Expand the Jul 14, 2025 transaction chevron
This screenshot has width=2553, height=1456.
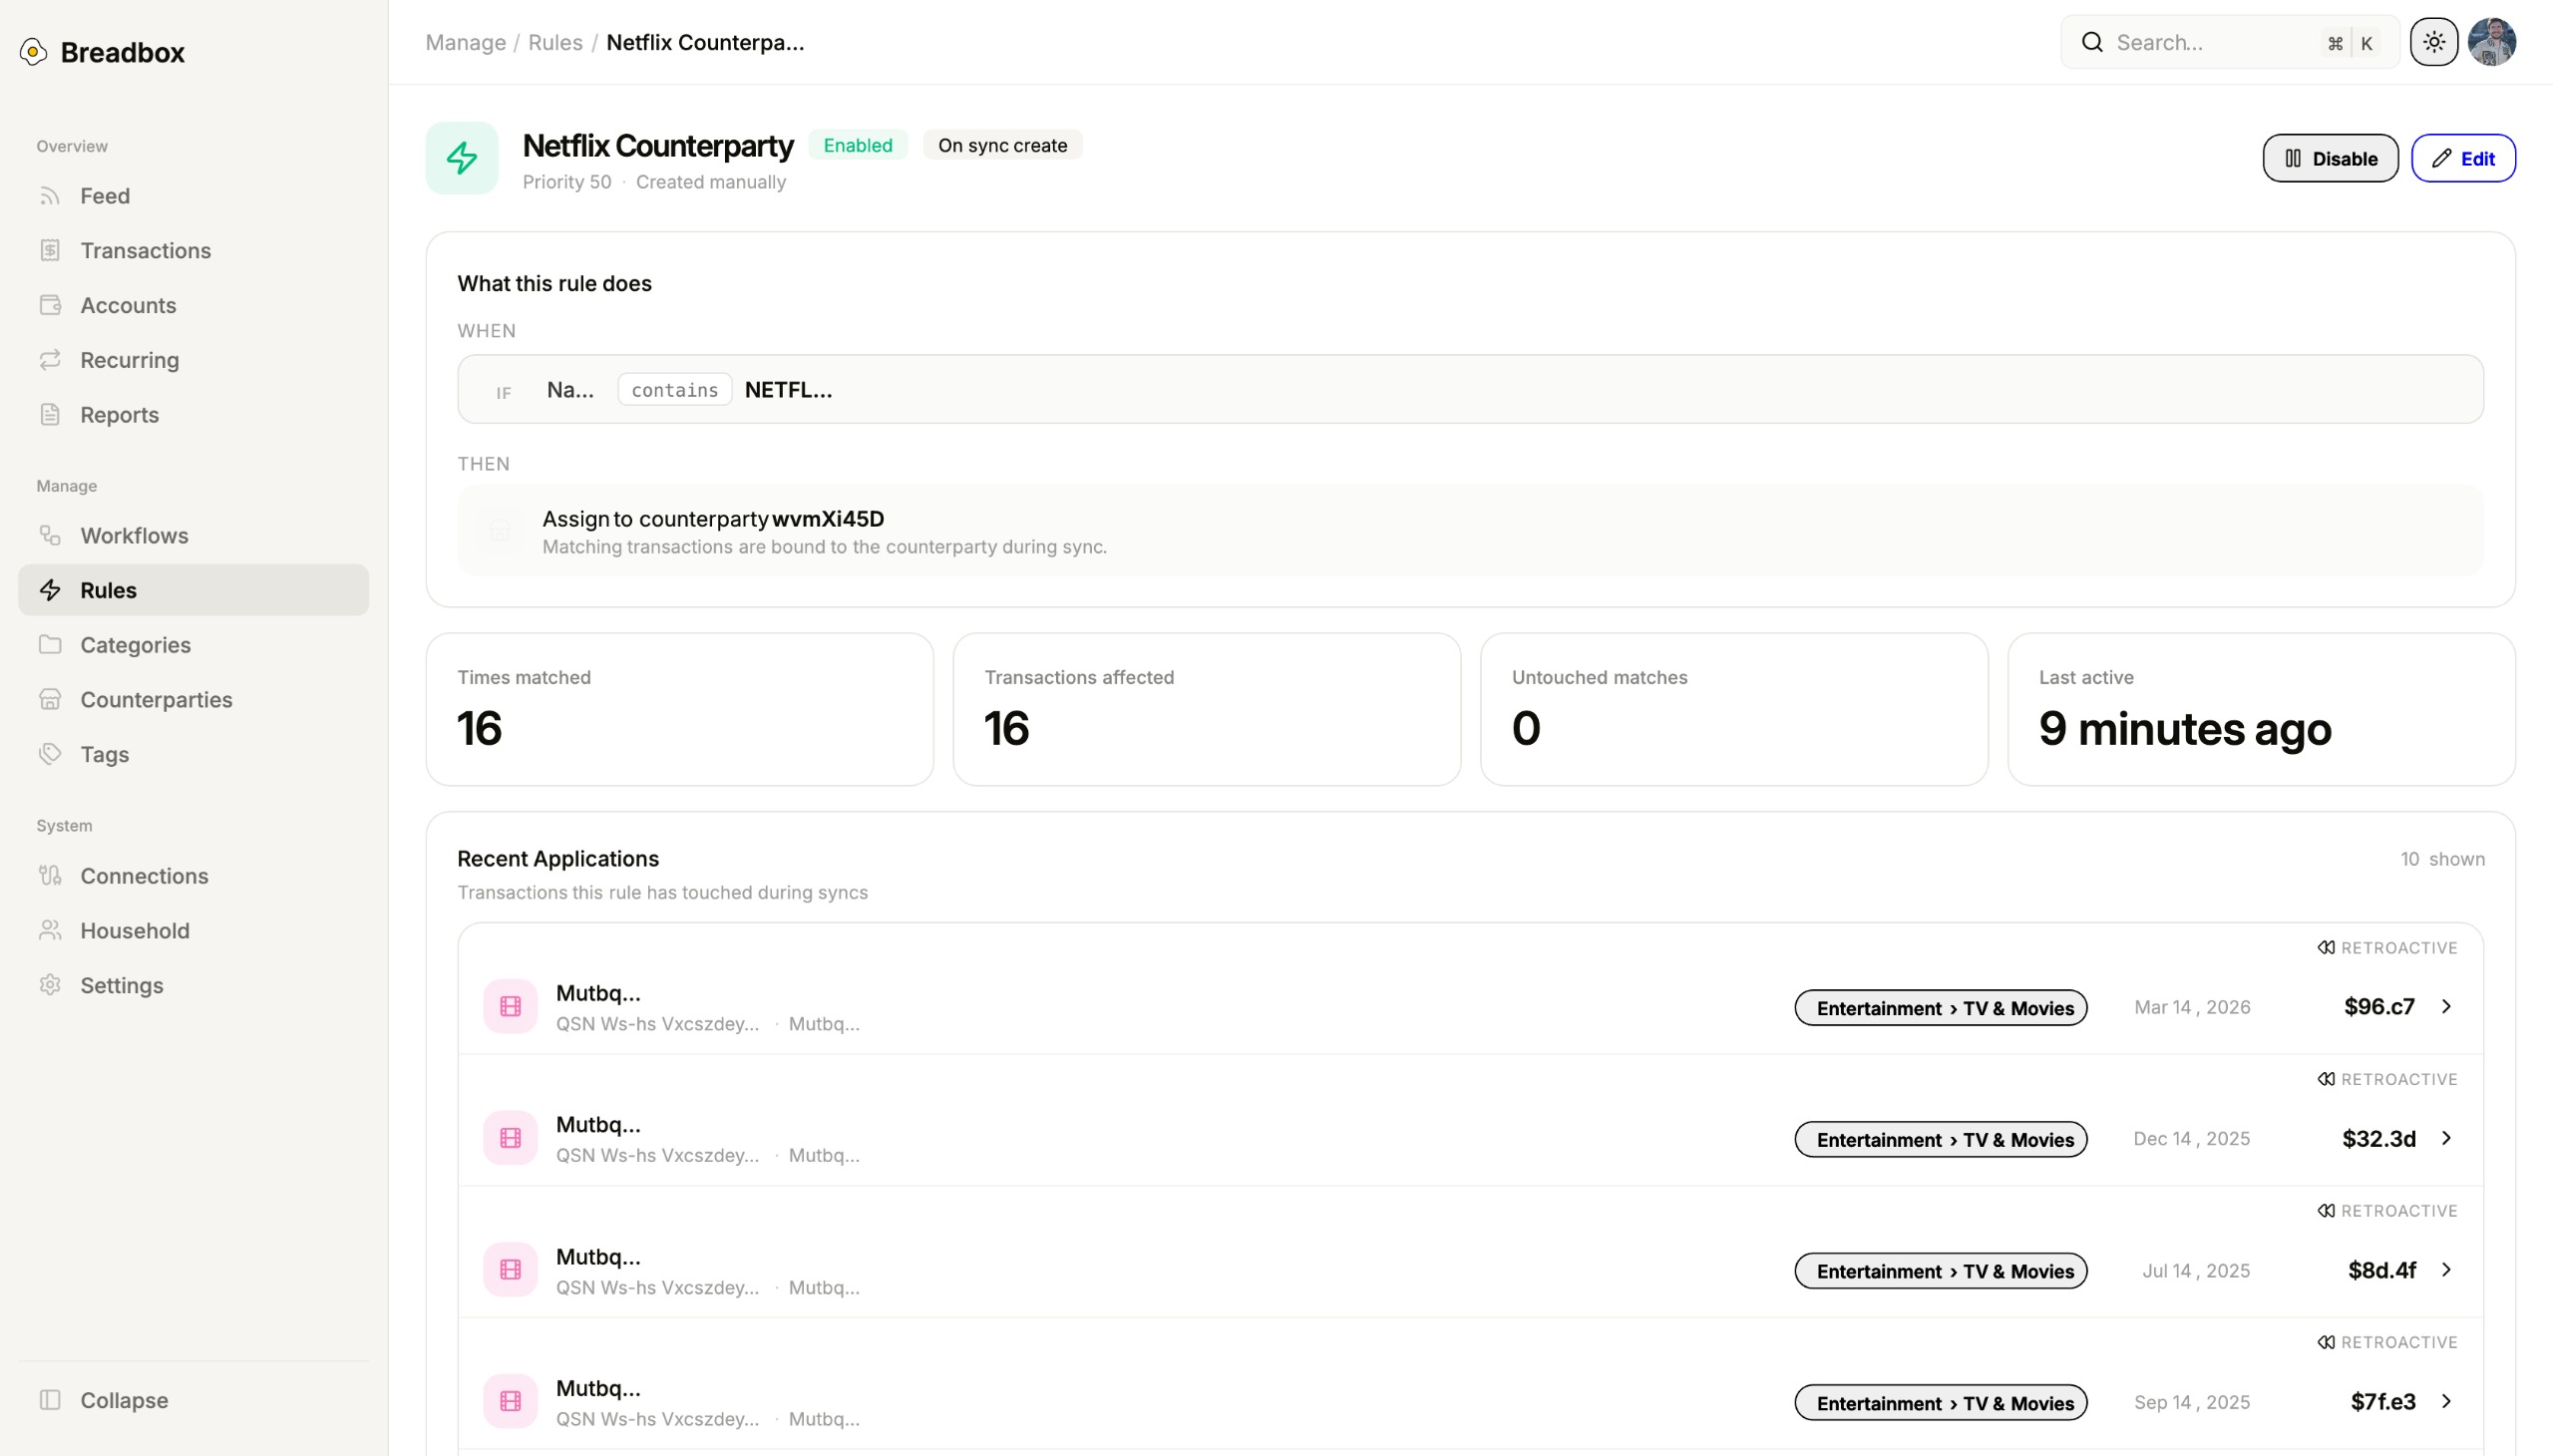(2446, 1270)
